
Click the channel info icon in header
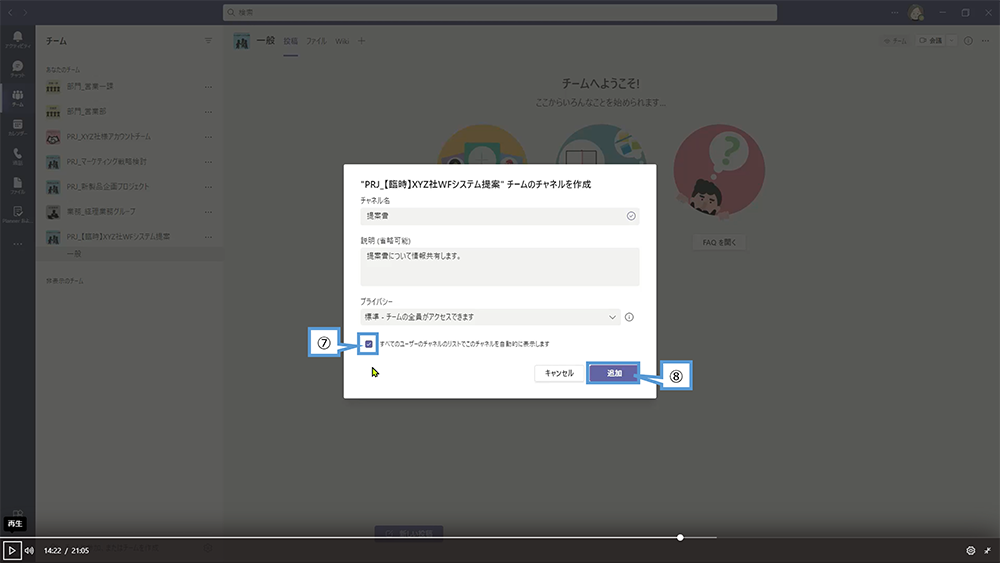[x=968, y=41]
